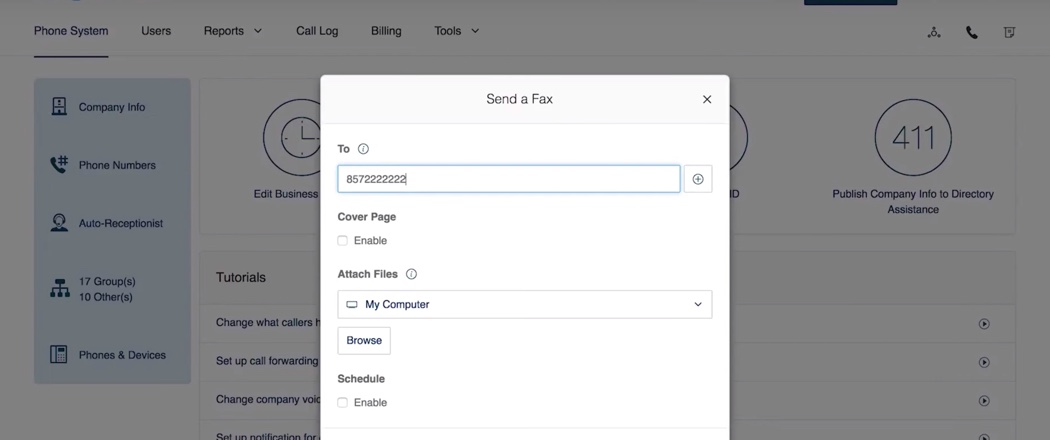
Task: Click the org chart icon in top bar
Action: click(934, 32)
